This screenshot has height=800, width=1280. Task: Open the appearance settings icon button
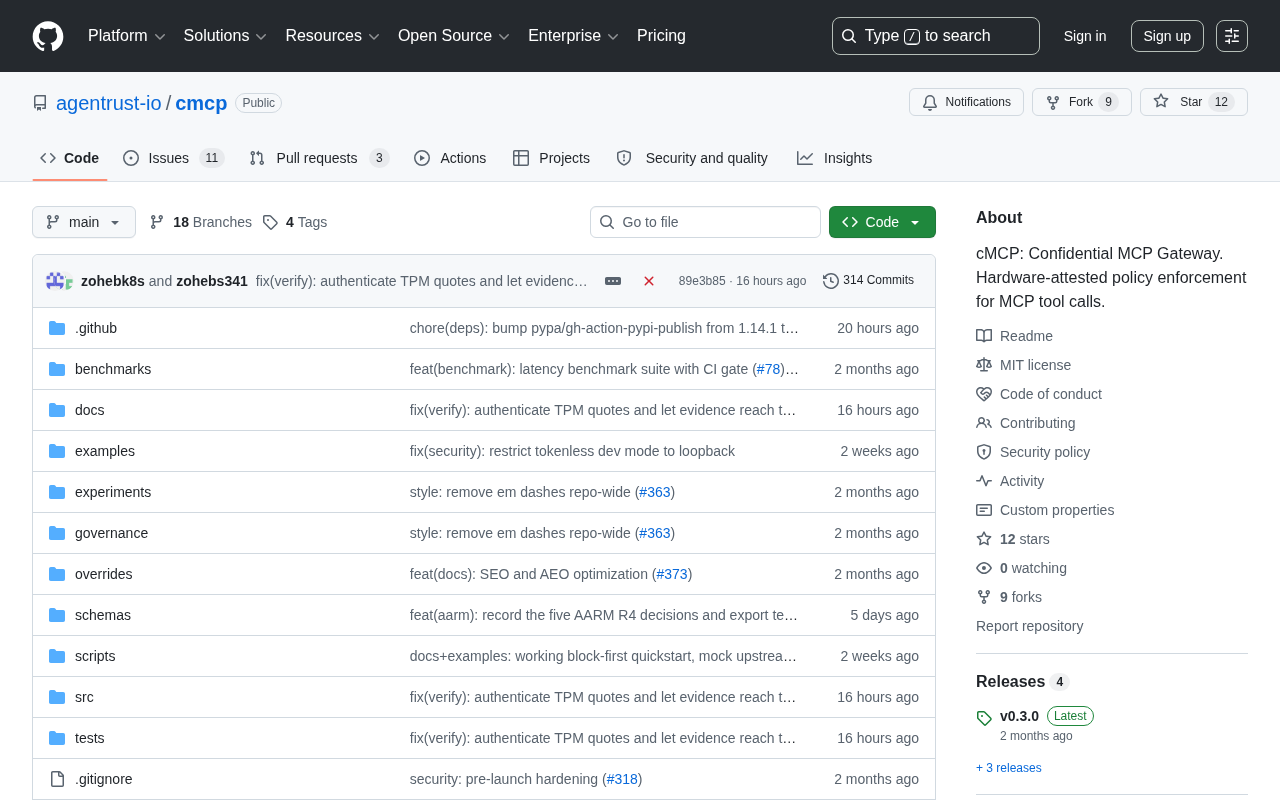1232,36
